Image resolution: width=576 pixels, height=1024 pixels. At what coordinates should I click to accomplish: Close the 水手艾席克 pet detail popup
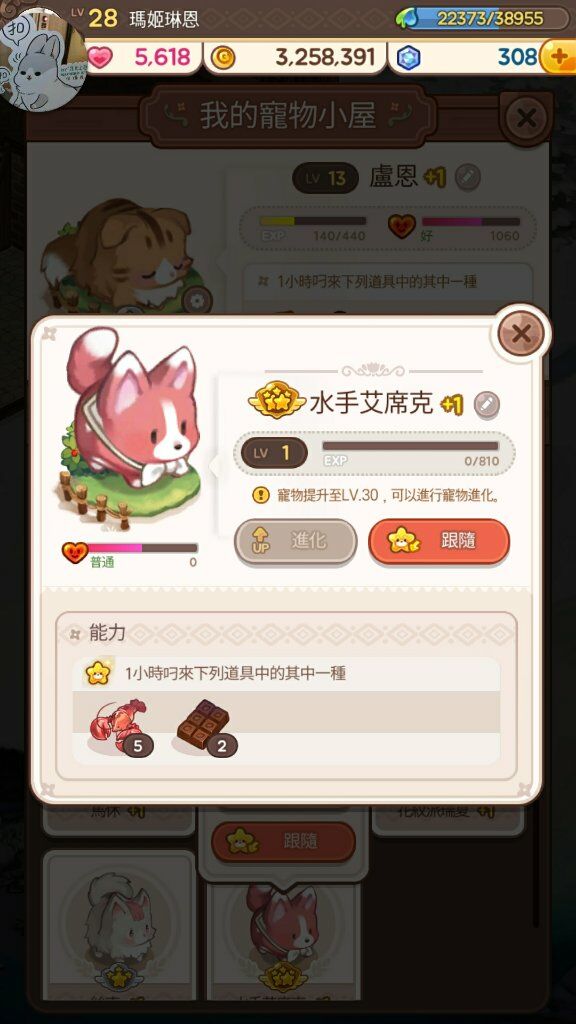(x=520, y=334)
